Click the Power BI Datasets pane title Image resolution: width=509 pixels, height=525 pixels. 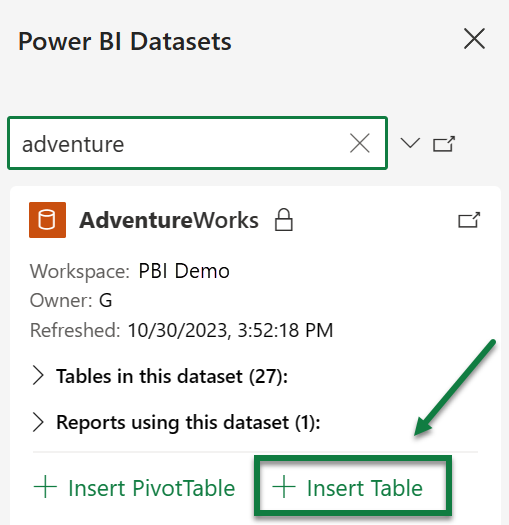(125, 42)
